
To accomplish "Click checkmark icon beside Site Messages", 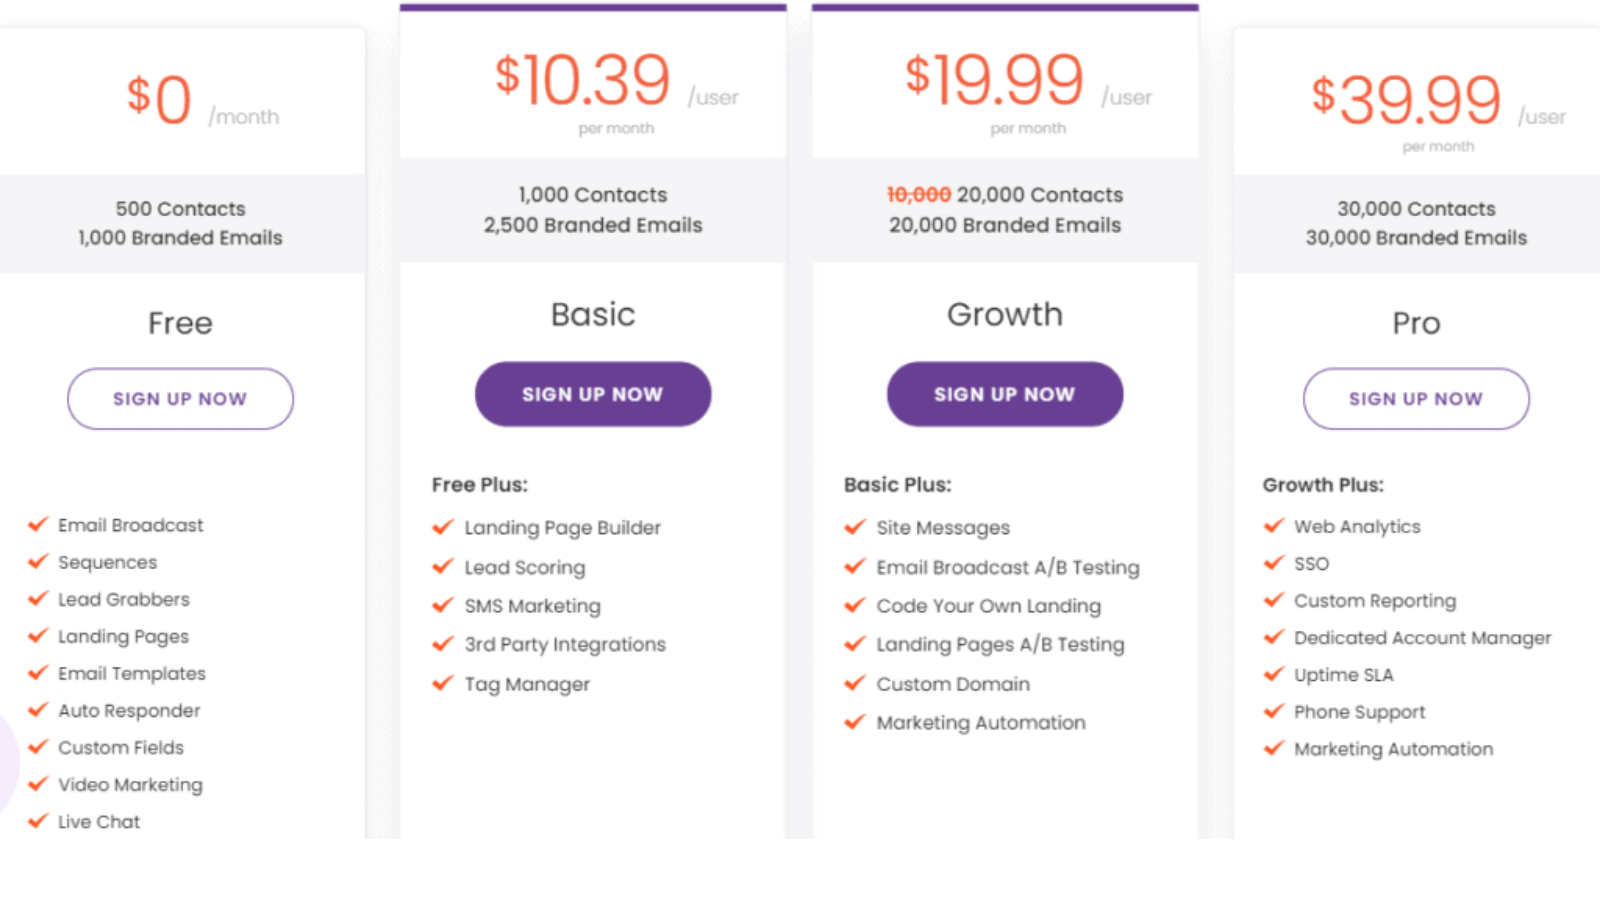I will coord(855,527).
